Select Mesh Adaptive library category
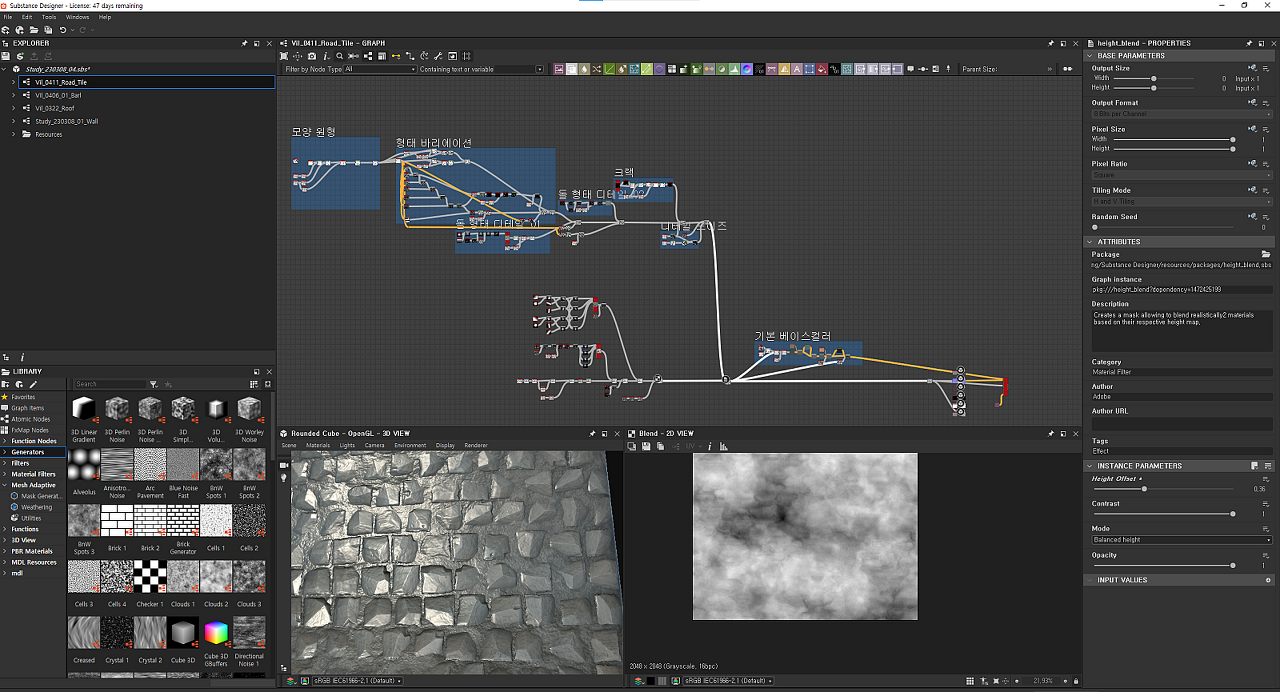The width and height of the screenshot is (1280, 692). point(34,485)
